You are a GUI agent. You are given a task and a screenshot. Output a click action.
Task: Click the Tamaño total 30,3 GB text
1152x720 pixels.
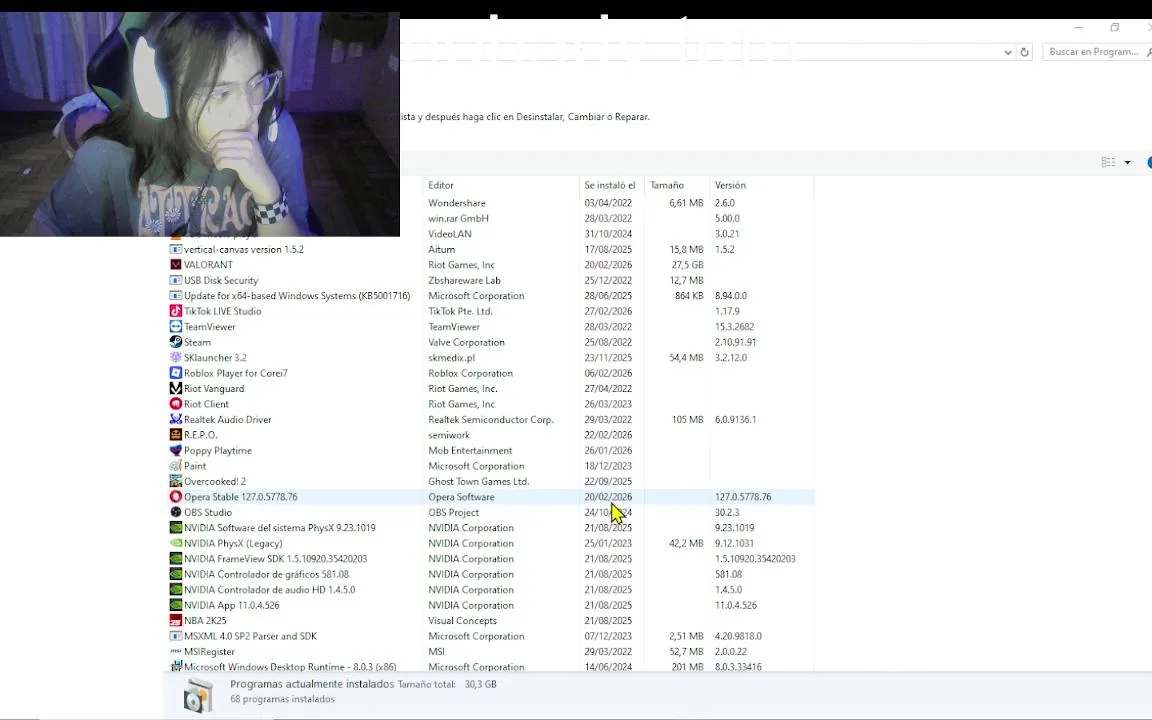pos(447,684)
